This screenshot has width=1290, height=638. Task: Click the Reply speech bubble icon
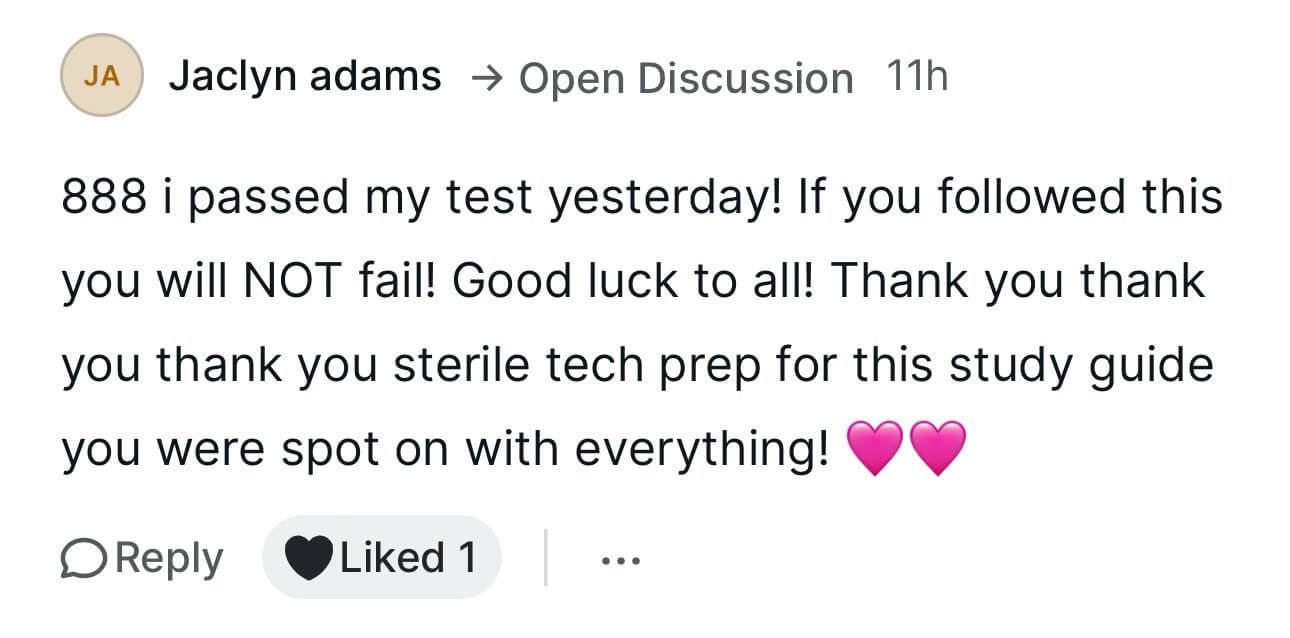(x=85, y=558)
